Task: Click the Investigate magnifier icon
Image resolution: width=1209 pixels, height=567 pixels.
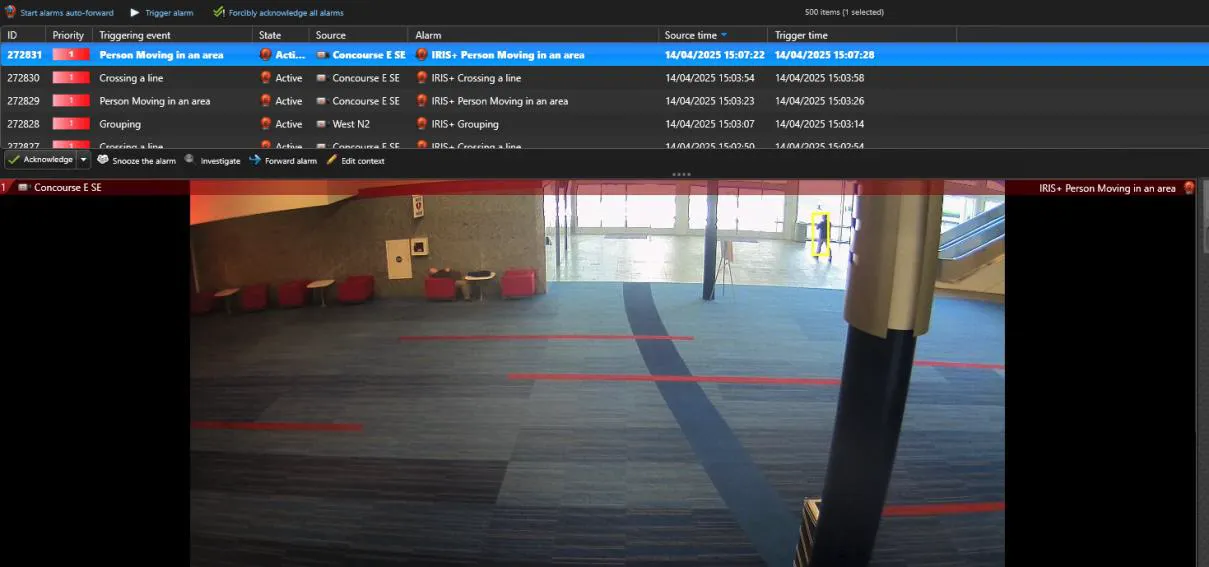Action: click(x=190, y=159)
